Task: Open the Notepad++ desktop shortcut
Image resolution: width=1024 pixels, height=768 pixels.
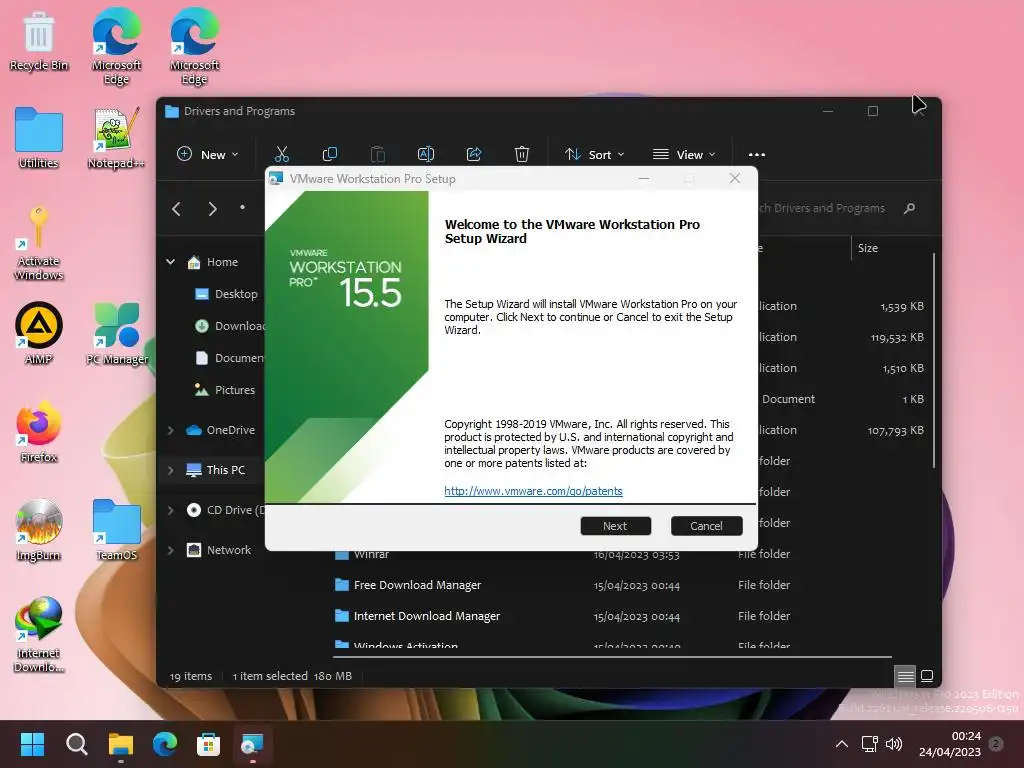Action: click(x=116, y=138)
